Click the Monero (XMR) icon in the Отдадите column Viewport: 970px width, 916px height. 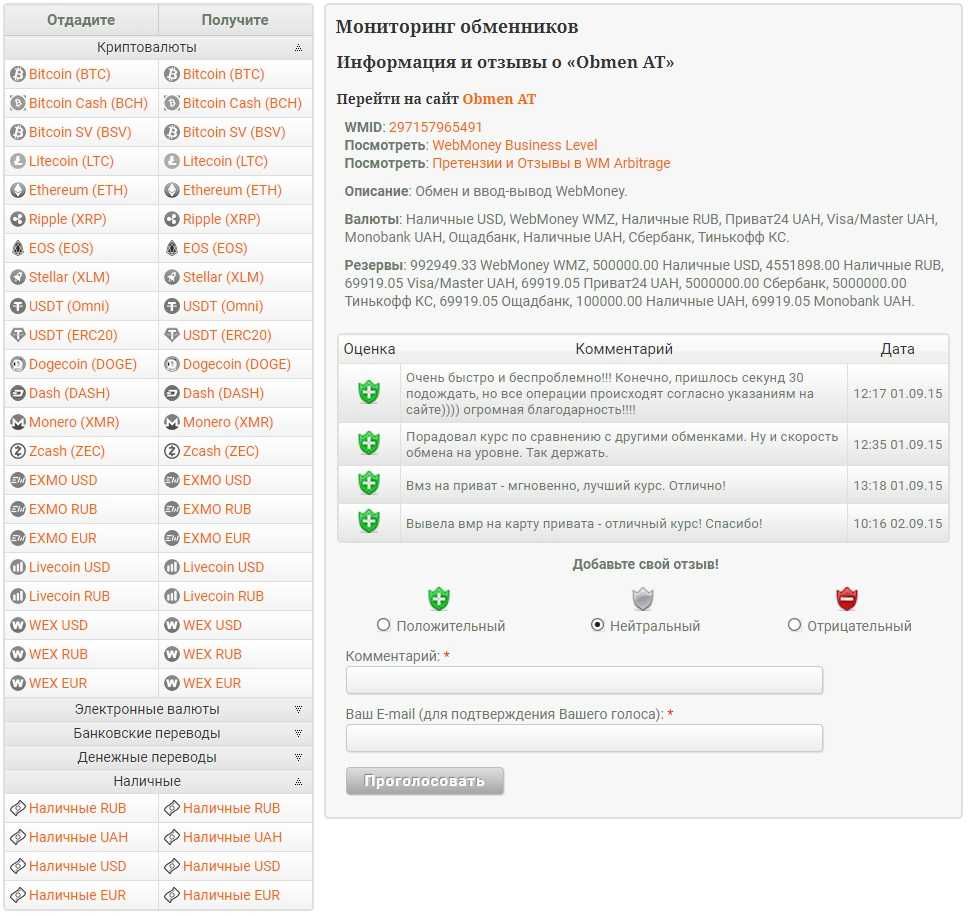18,422
